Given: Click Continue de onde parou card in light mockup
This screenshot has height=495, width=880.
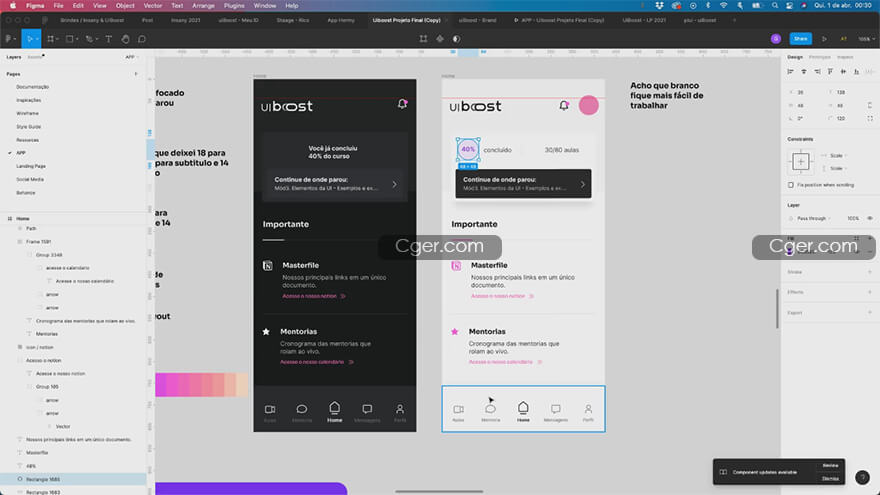Looking at the screenshot, I should click(x=523, y=184).
